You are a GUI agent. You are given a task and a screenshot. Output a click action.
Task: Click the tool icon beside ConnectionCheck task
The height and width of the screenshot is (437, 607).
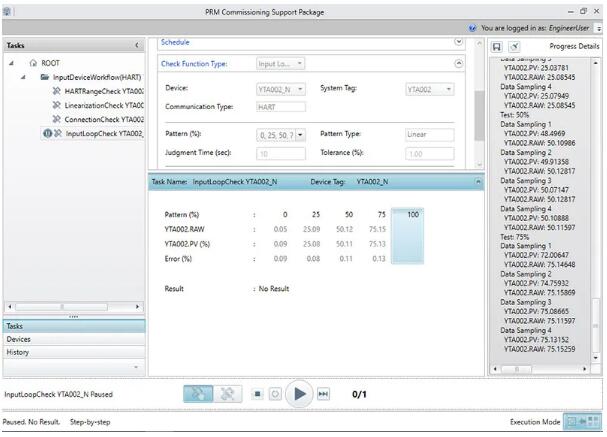[57, 119]
